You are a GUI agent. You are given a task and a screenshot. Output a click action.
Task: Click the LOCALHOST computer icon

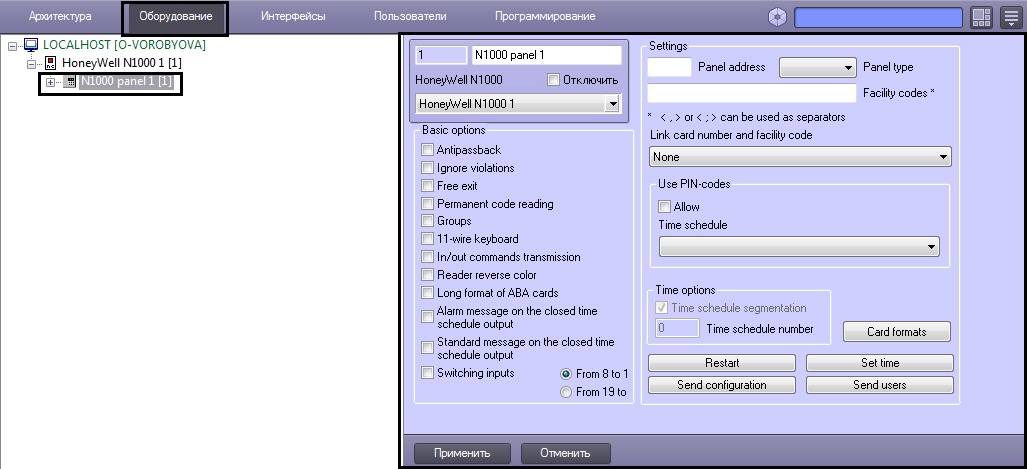pyautogui.click(x=31, y=45)
